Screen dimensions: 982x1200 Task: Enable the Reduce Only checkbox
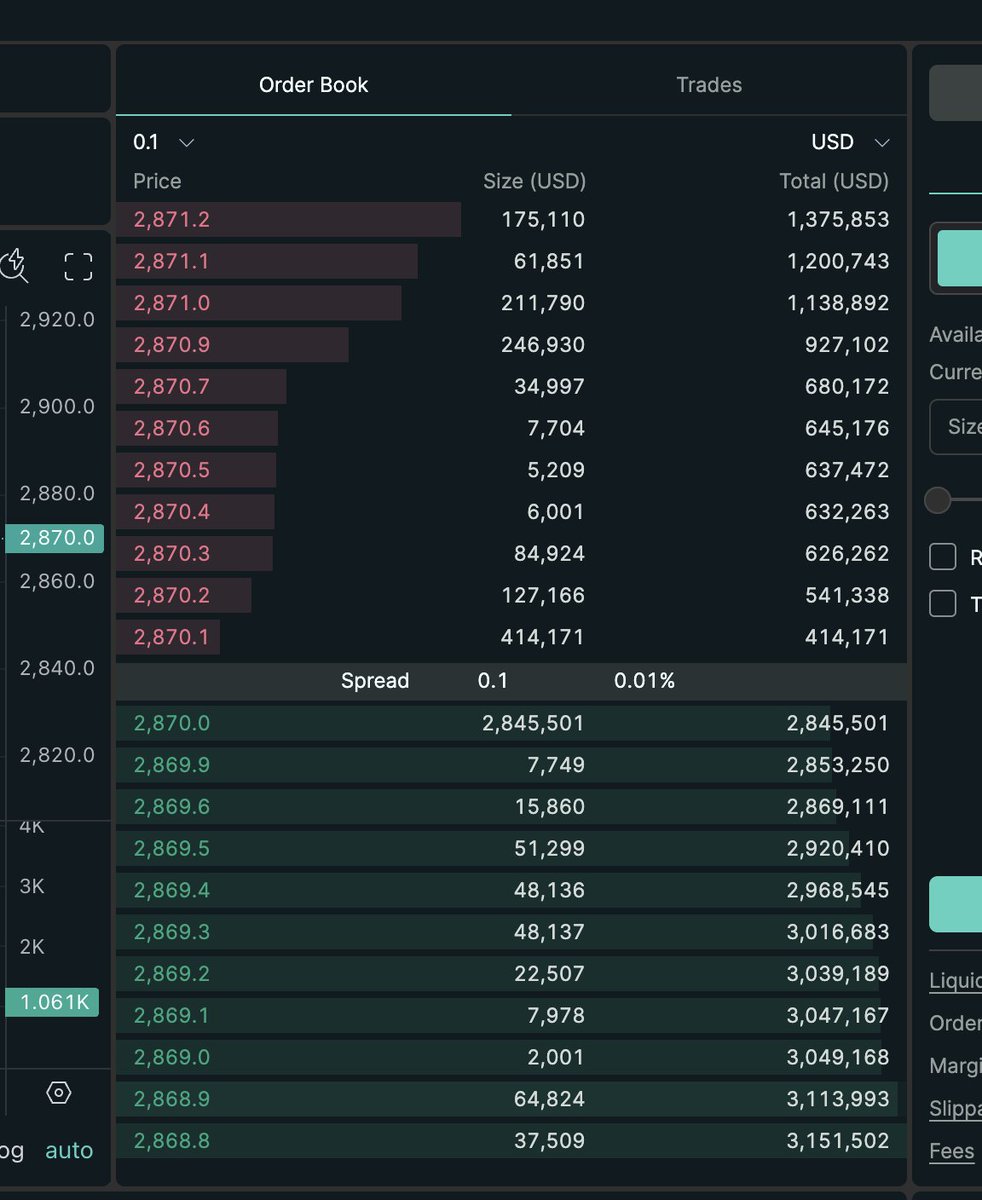[x=942, y=557]
